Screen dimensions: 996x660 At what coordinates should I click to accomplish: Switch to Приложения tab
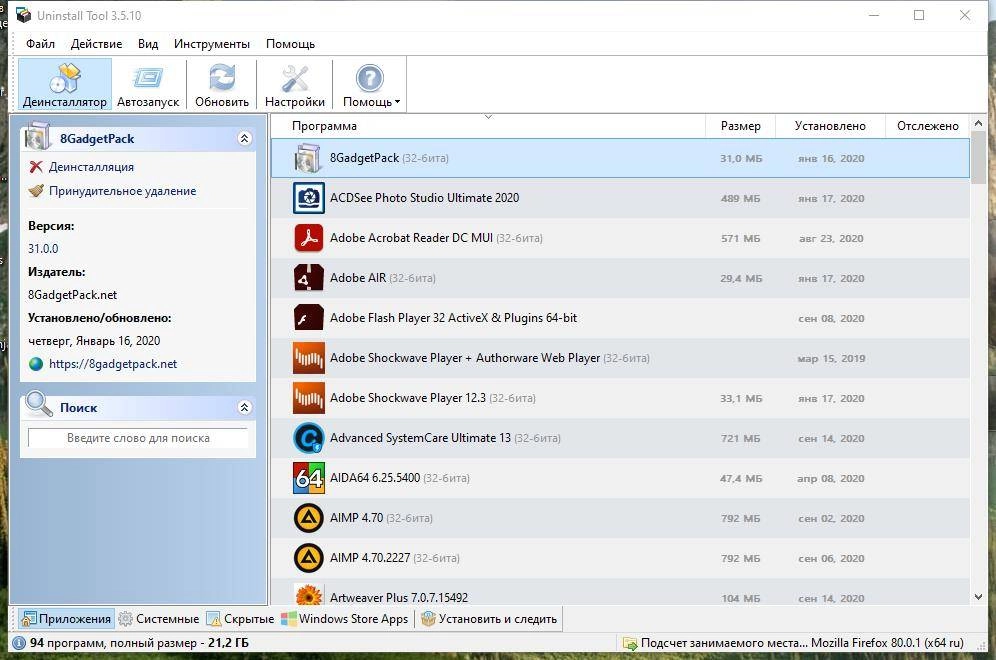(x=66, y=619)
